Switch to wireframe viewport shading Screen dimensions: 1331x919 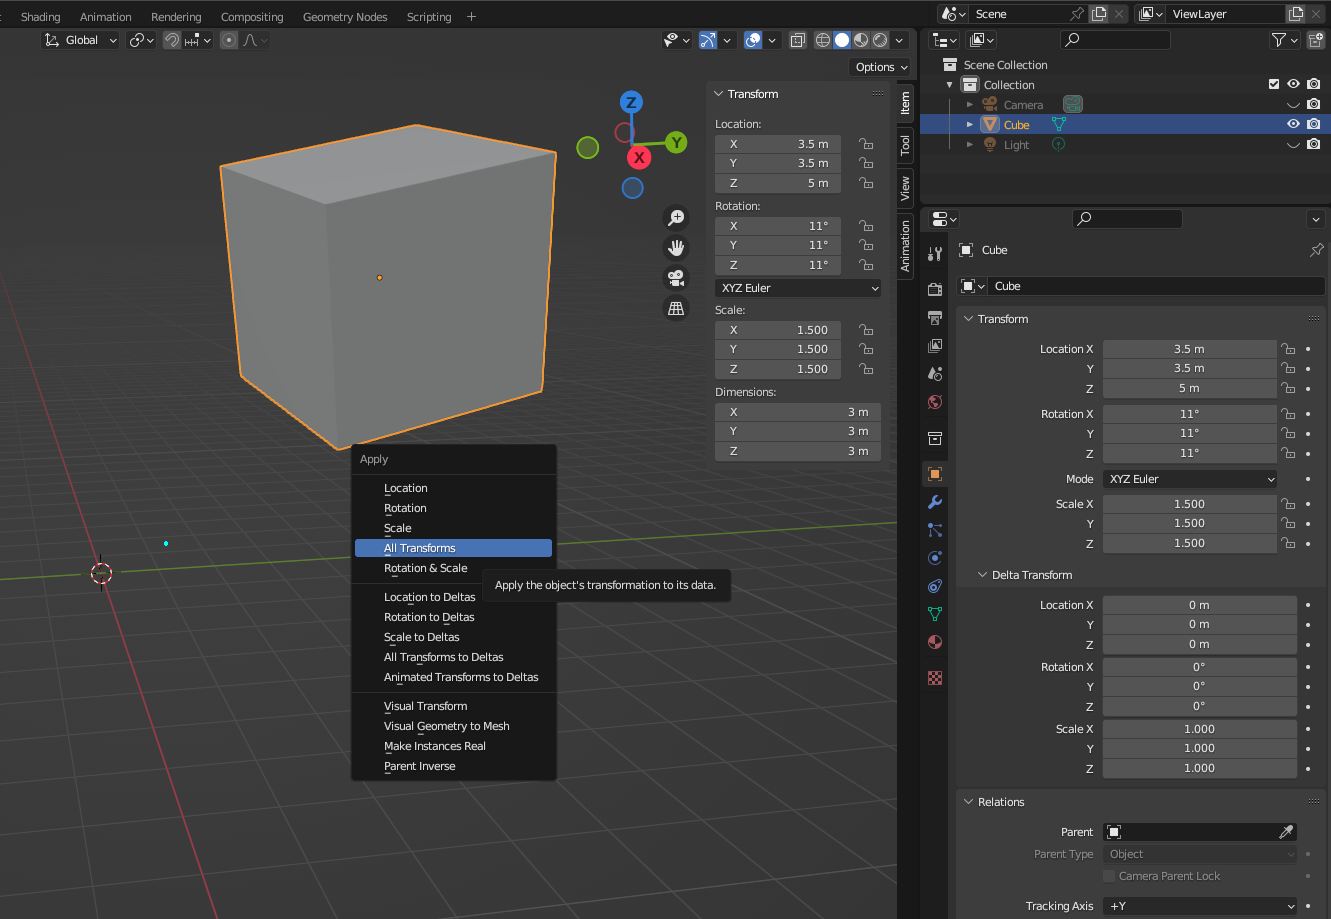pyautogui.click(x=823, y=40)
